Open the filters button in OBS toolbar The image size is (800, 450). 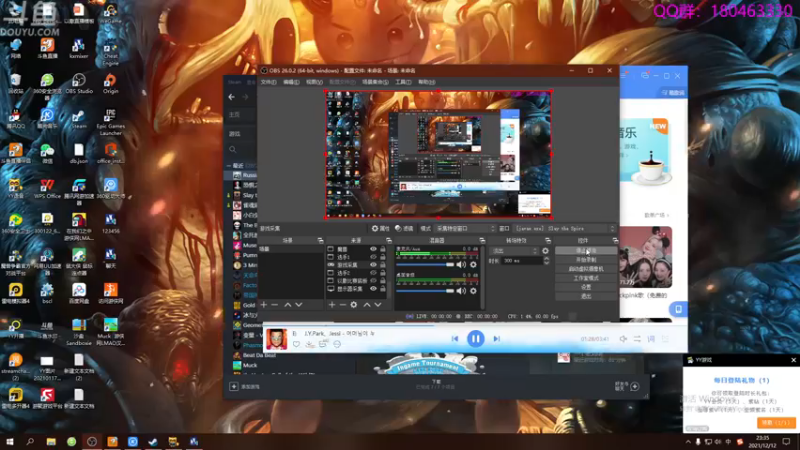pos(404,229)
